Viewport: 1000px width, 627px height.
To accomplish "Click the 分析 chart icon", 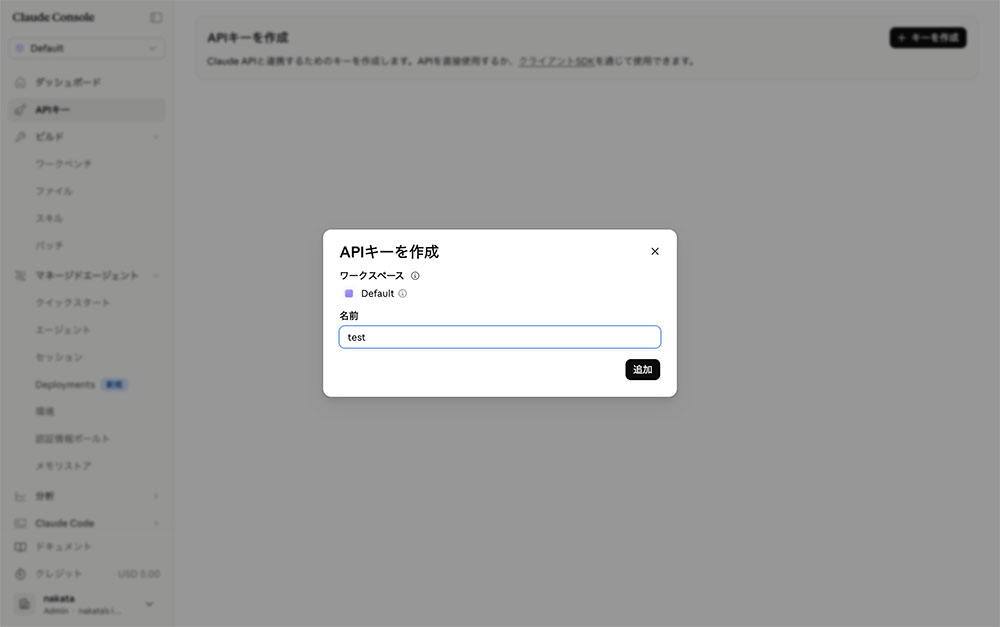I will (20, 496).
